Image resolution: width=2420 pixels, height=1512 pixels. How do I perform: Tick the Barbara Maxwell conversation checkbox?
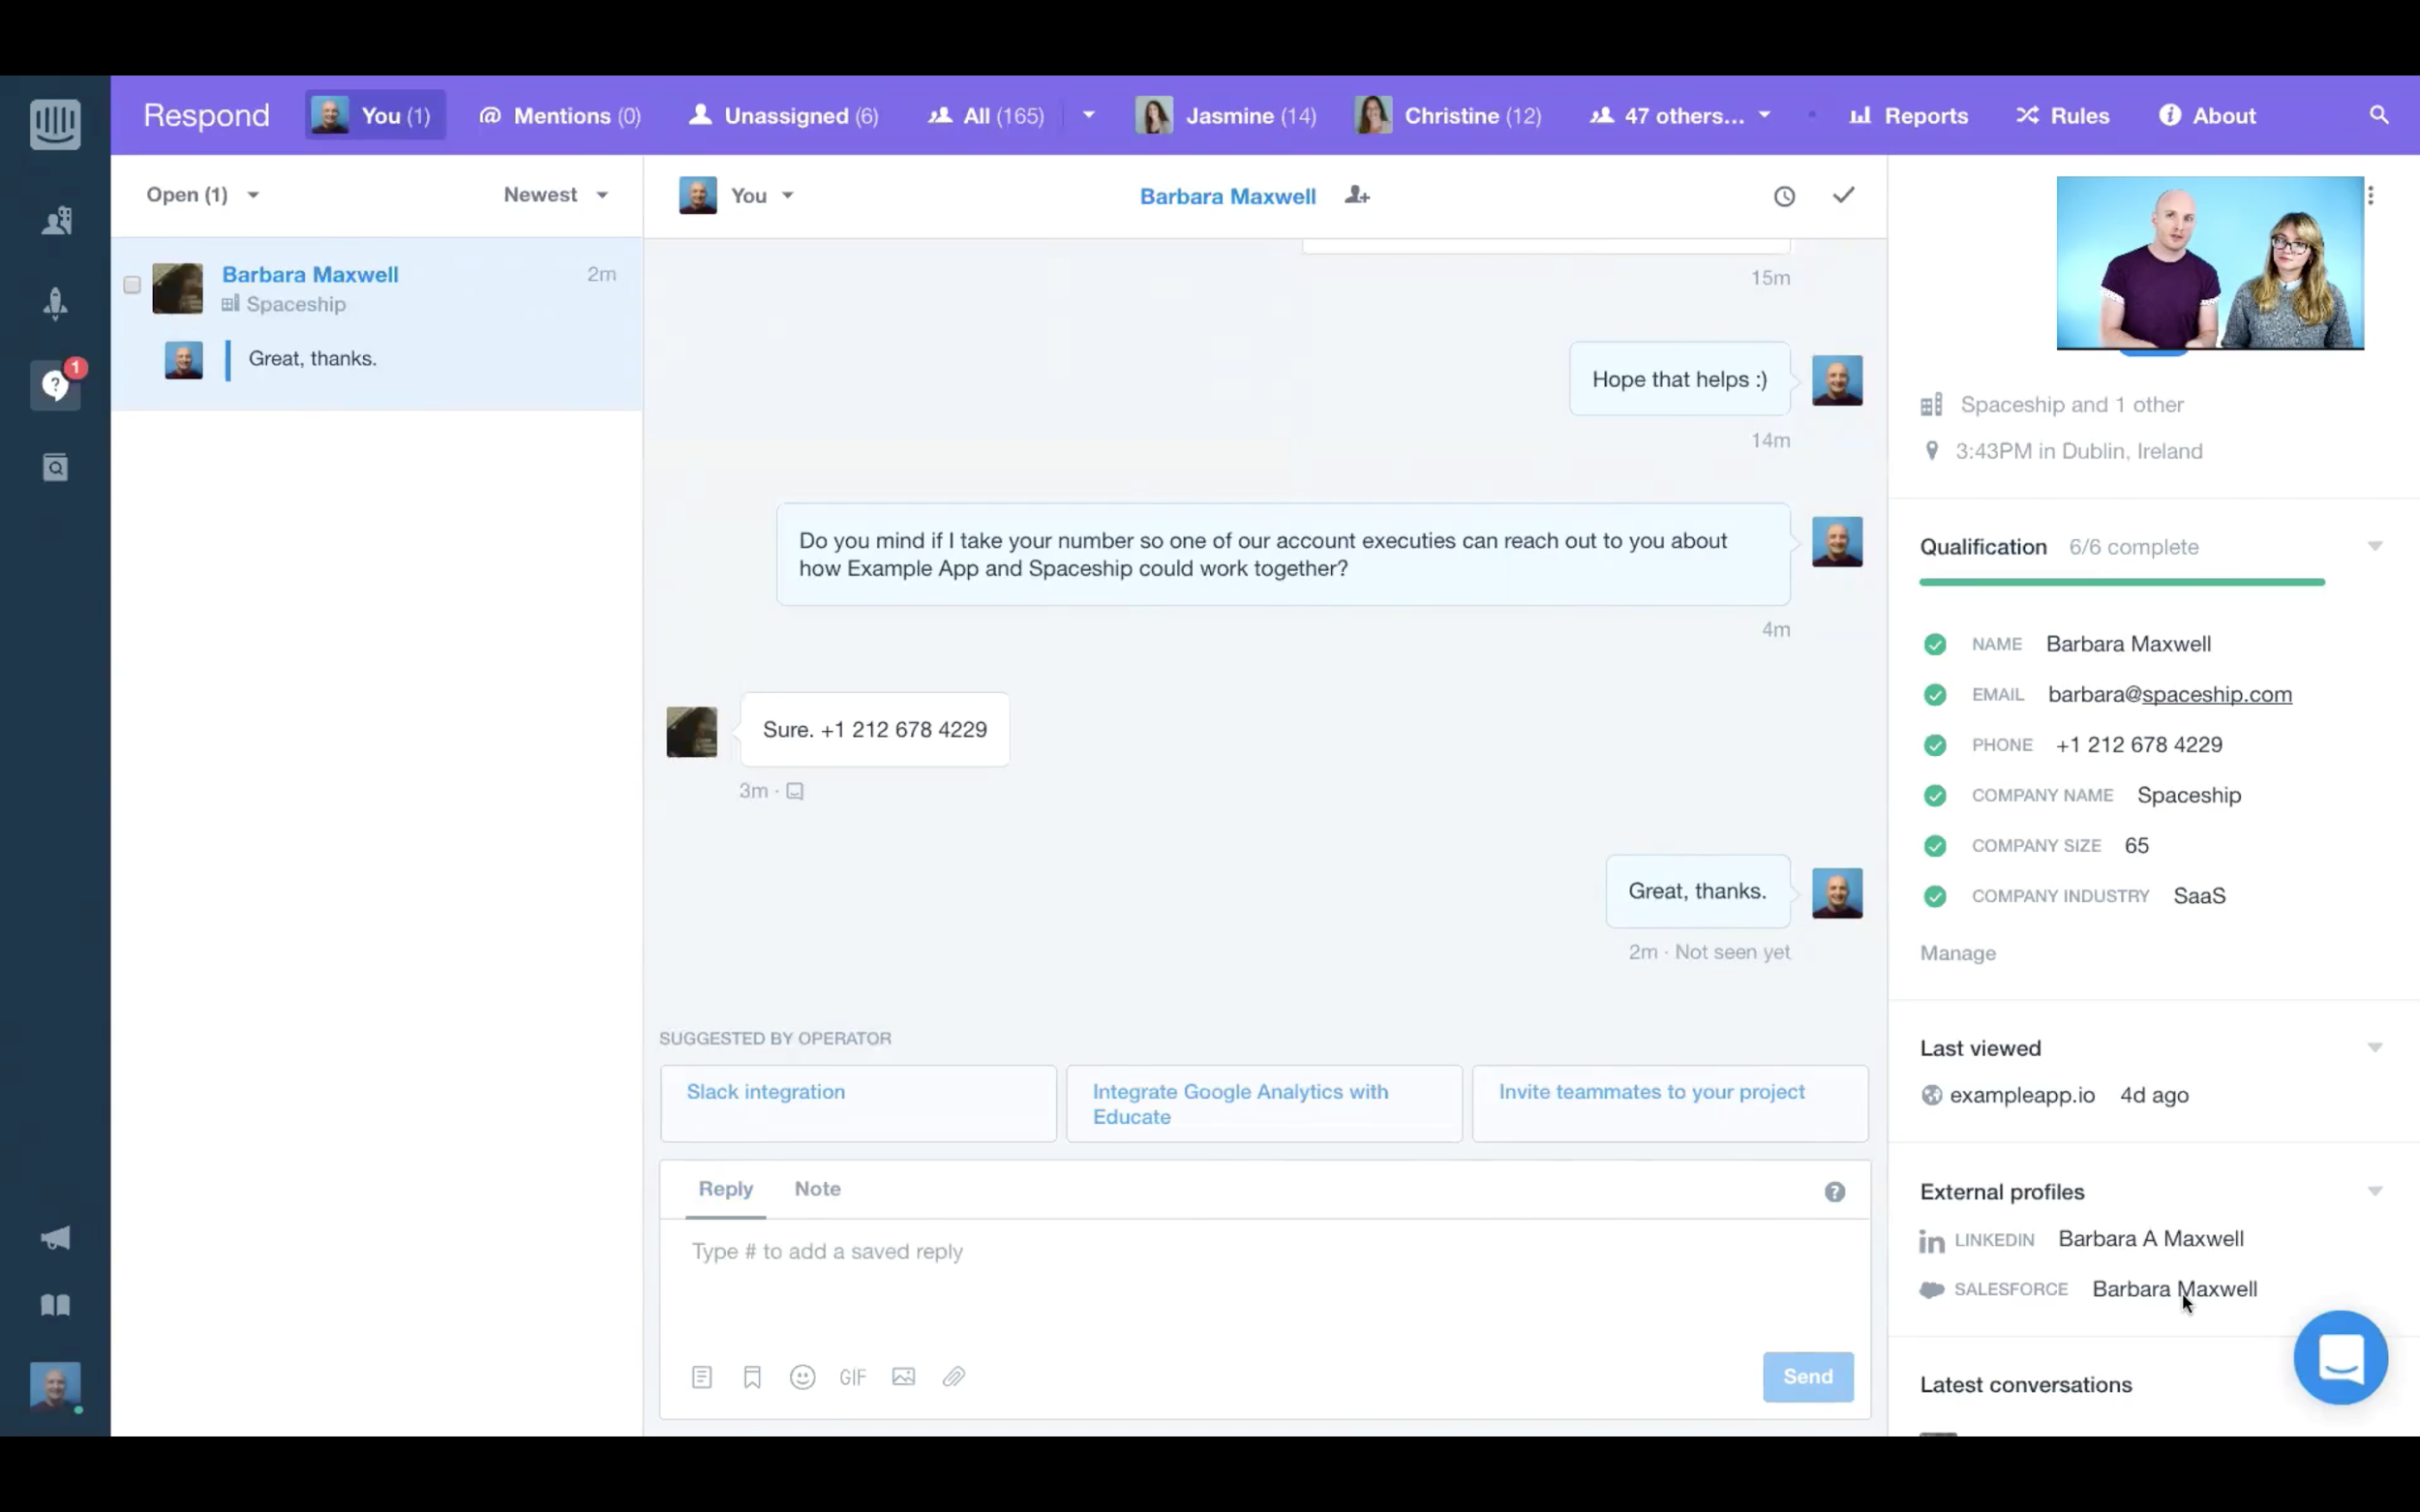click(132, 285)
